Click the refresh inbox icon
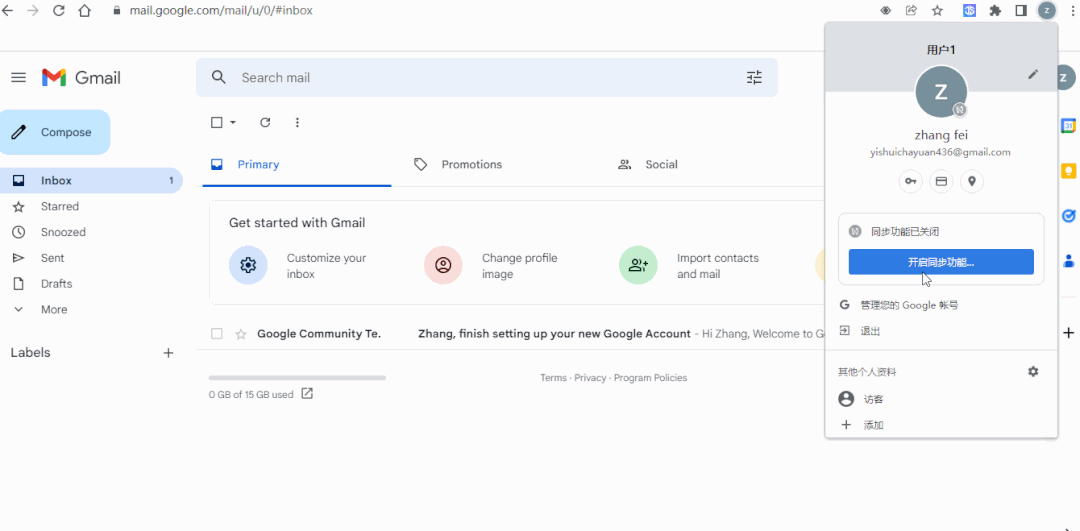 (x=265, y=123)
